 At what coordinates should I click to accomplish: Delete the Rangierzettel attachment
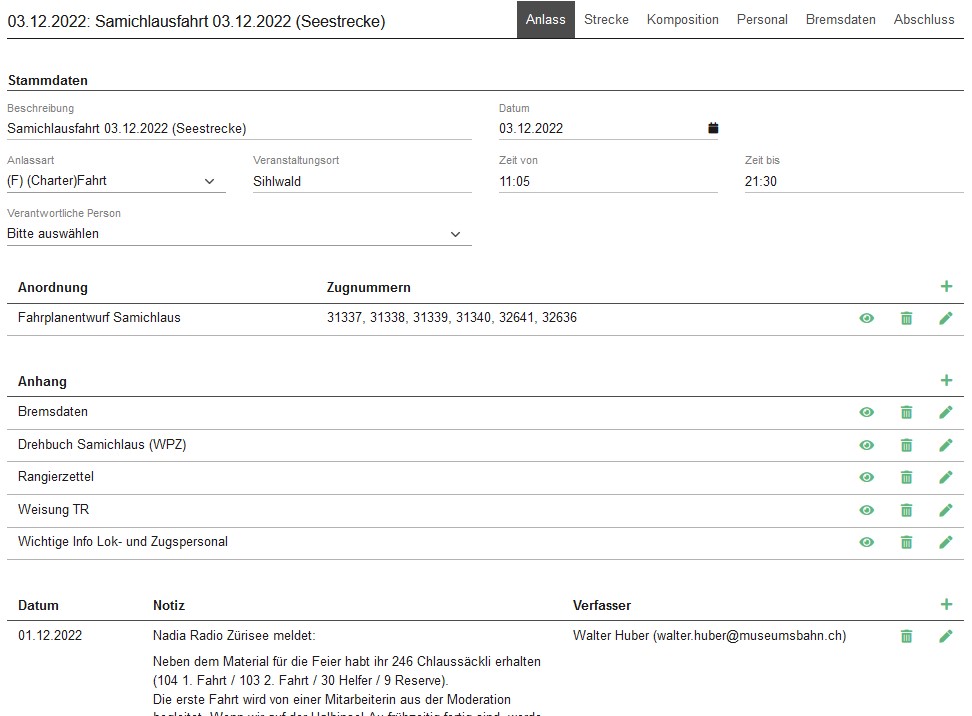point(906,477)
